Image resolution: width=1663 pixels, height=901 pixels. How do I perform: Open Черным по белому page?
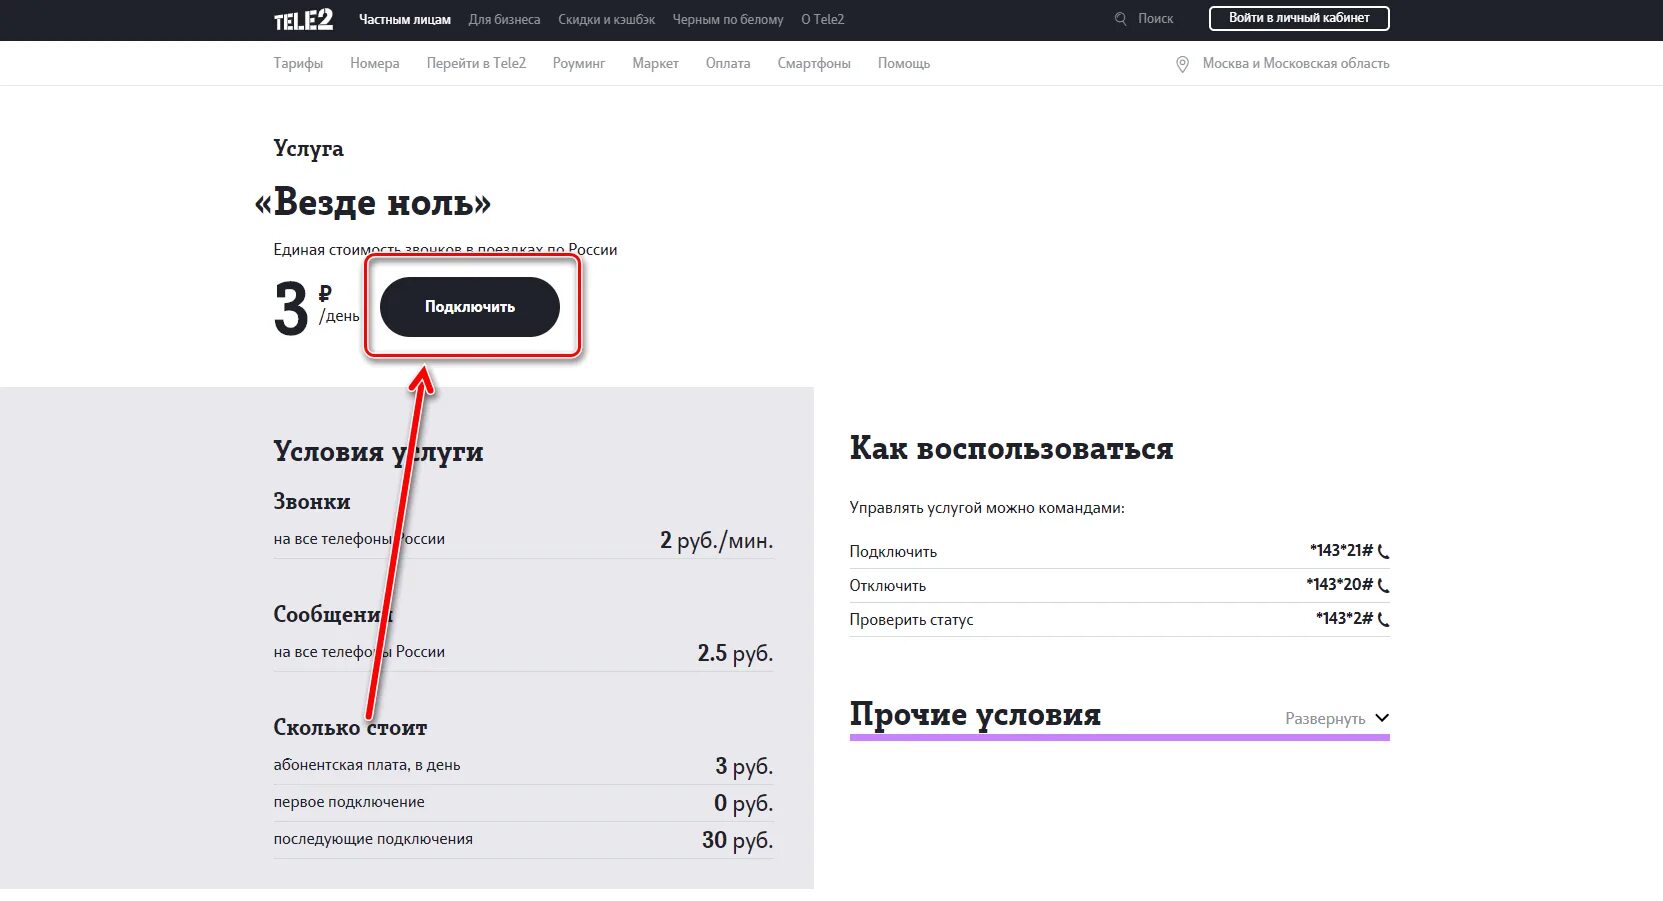[x=728, y=19]
